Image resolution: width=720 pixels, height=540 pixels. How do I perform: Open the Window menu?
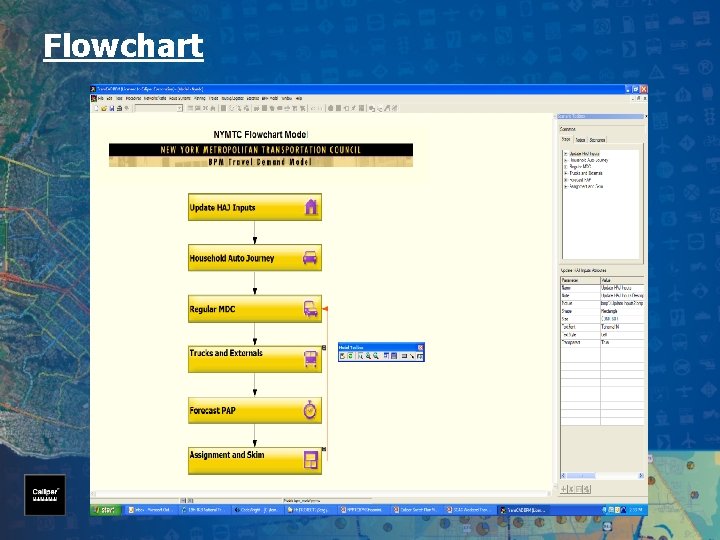click(x=286, y=98)
